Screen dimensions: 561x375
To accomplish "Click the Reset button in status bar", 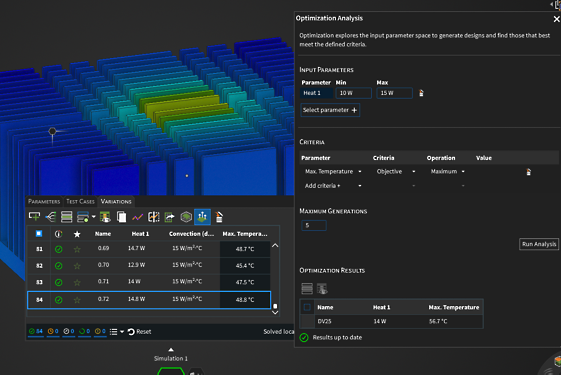I will pyautogui.click(x=140, y=332).
